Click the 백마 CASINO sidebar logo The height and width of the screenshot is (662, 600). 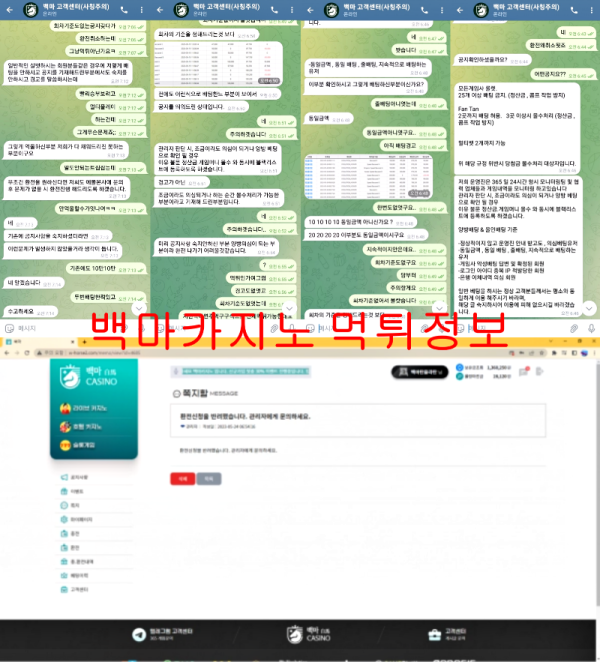tap(88, 377)
